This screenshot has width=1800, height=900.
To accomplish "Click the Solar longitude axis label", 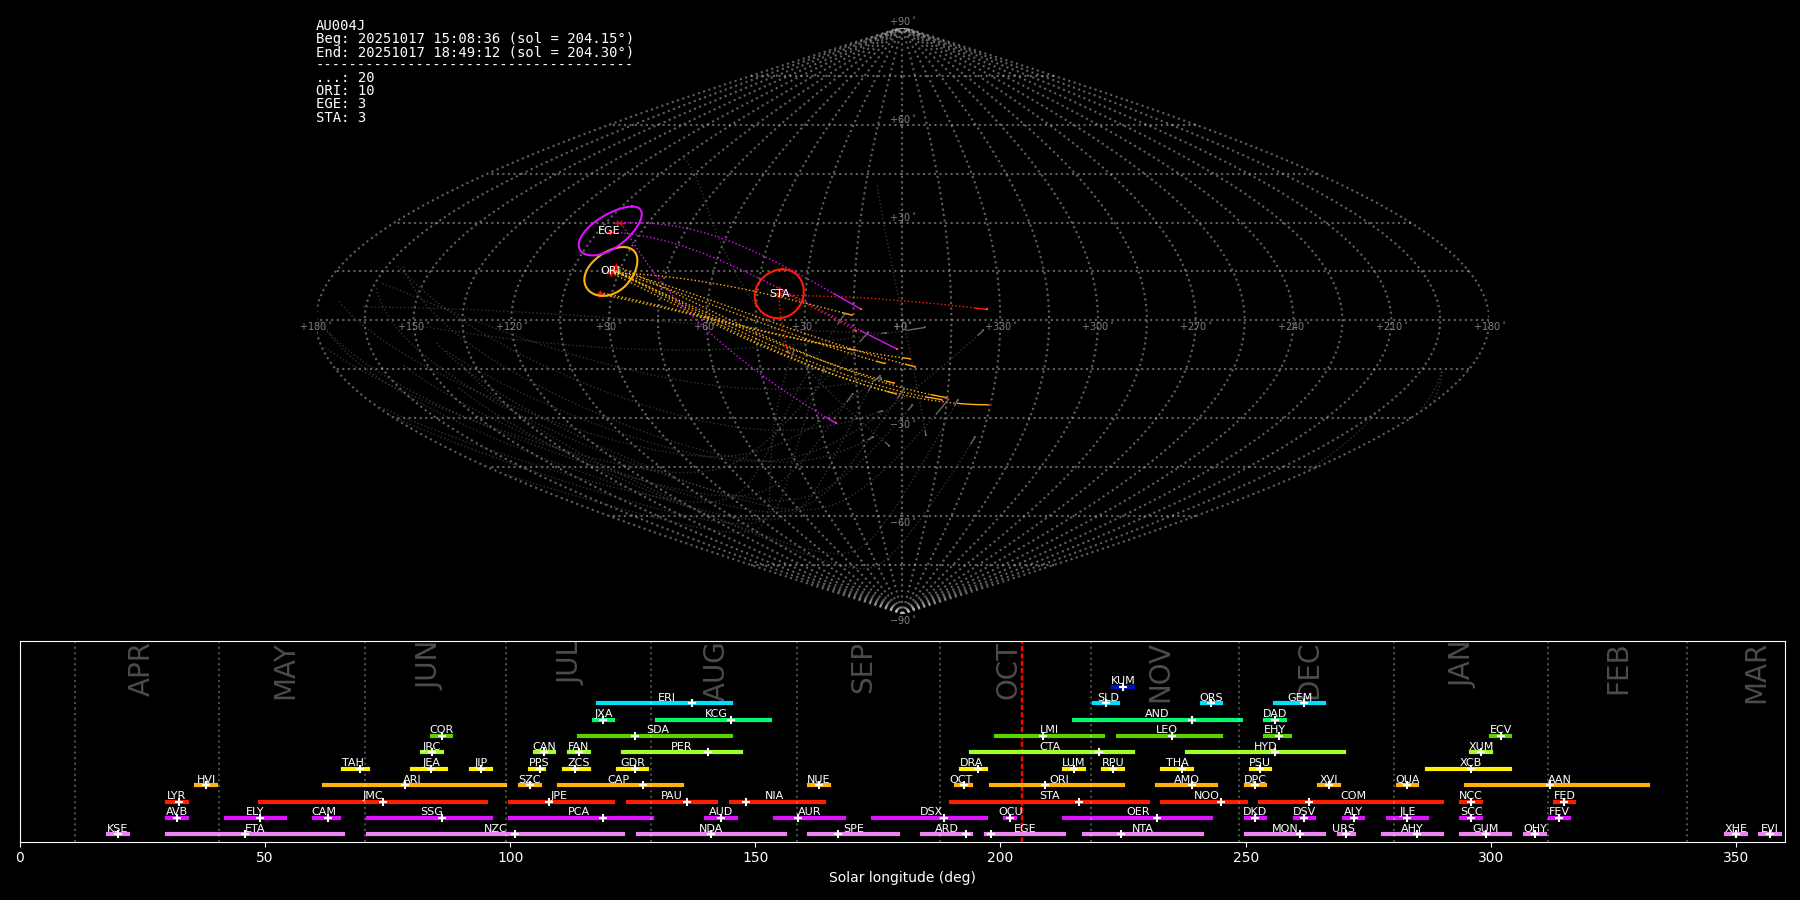I will pos(902,878).
